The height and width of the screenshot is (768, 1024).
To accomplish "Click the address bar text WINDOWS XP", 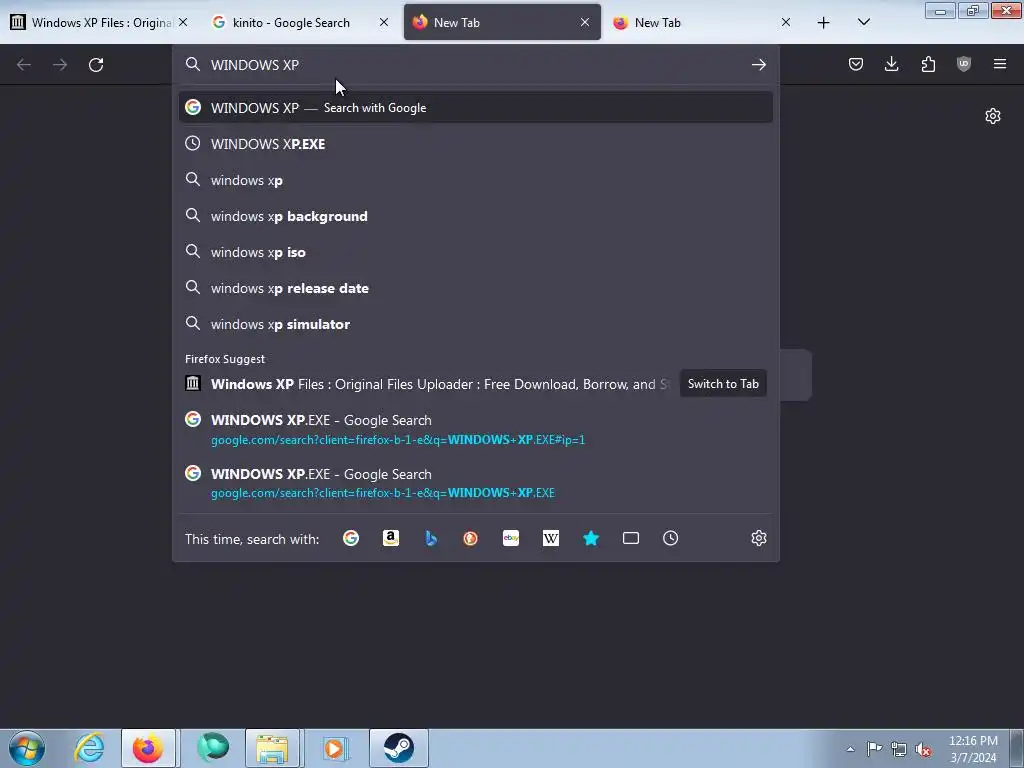I will [x=255, y=65].
